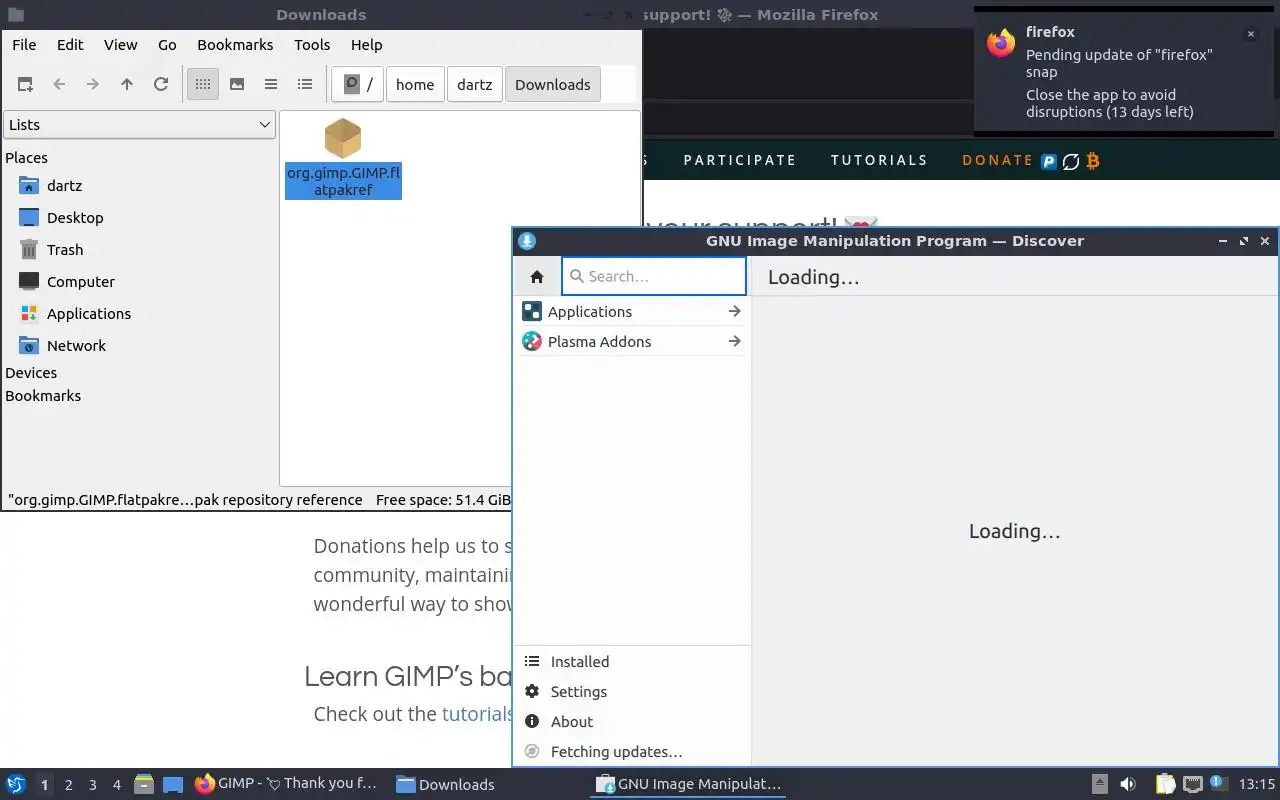This screenshot has height=800, width=1280.
Task: Expand Applications arrow in Discover
Action: coord(734,312)
